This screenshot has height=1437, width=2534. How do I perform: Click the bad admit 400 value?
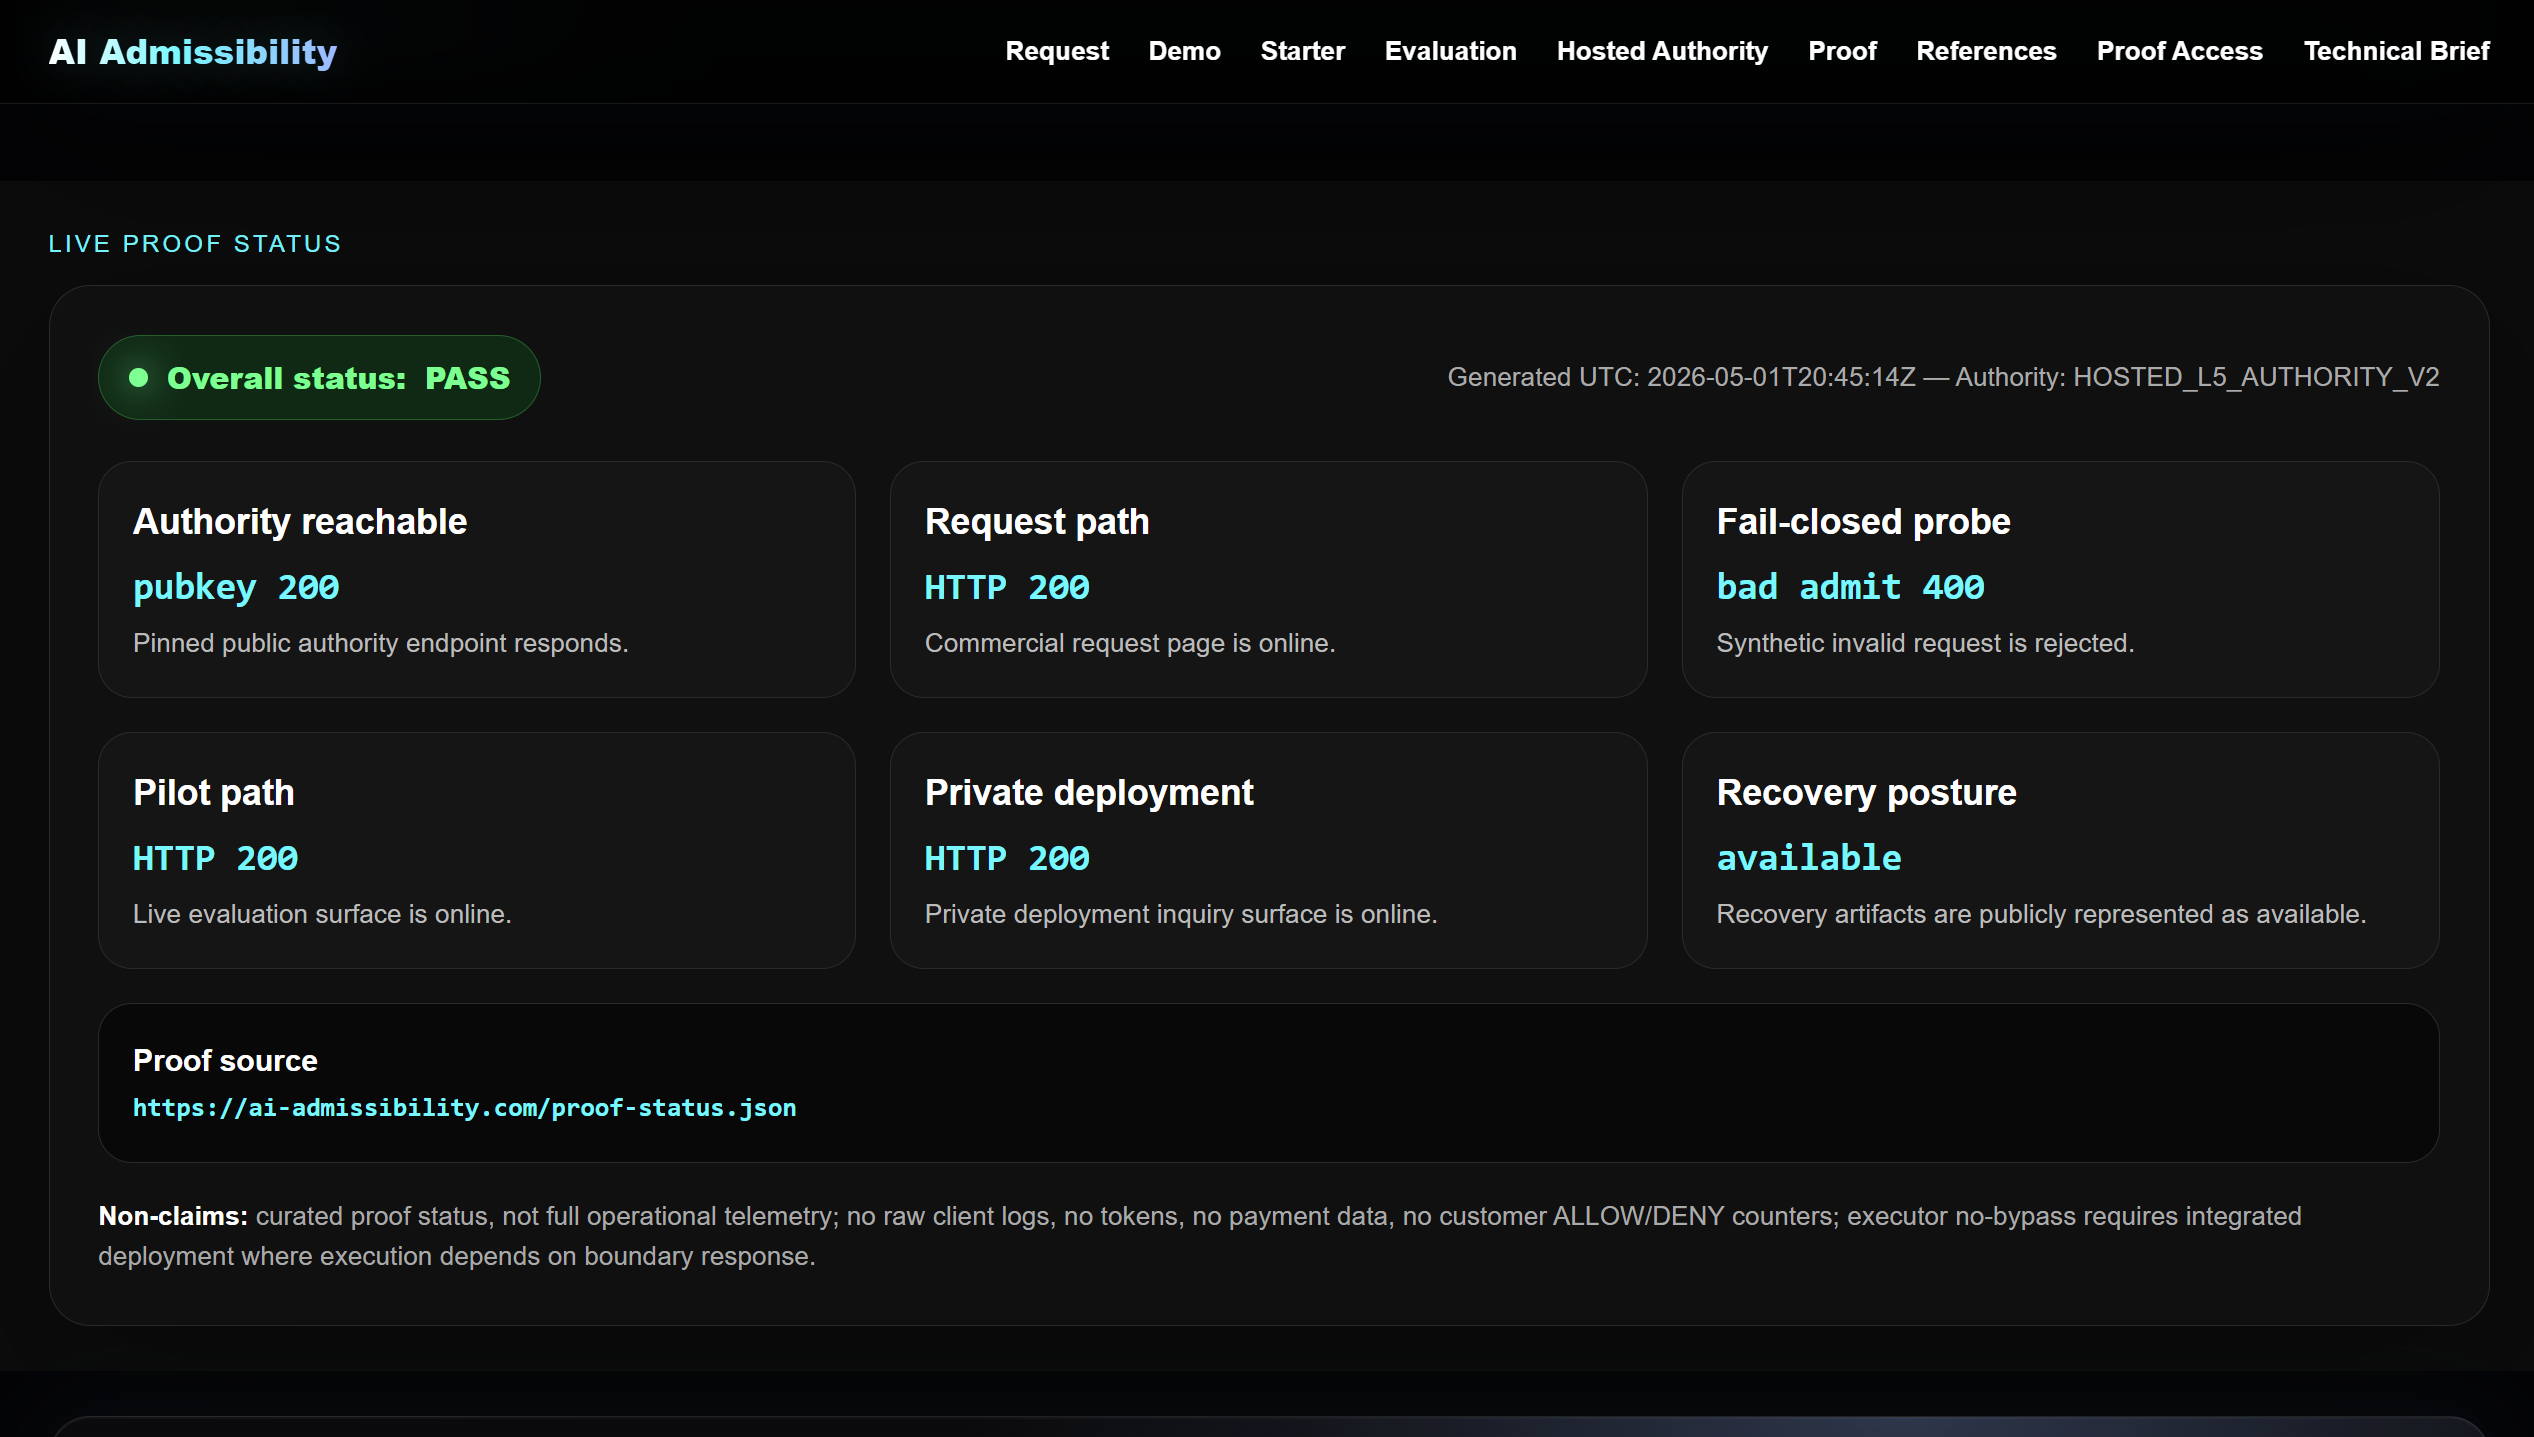1850,587
